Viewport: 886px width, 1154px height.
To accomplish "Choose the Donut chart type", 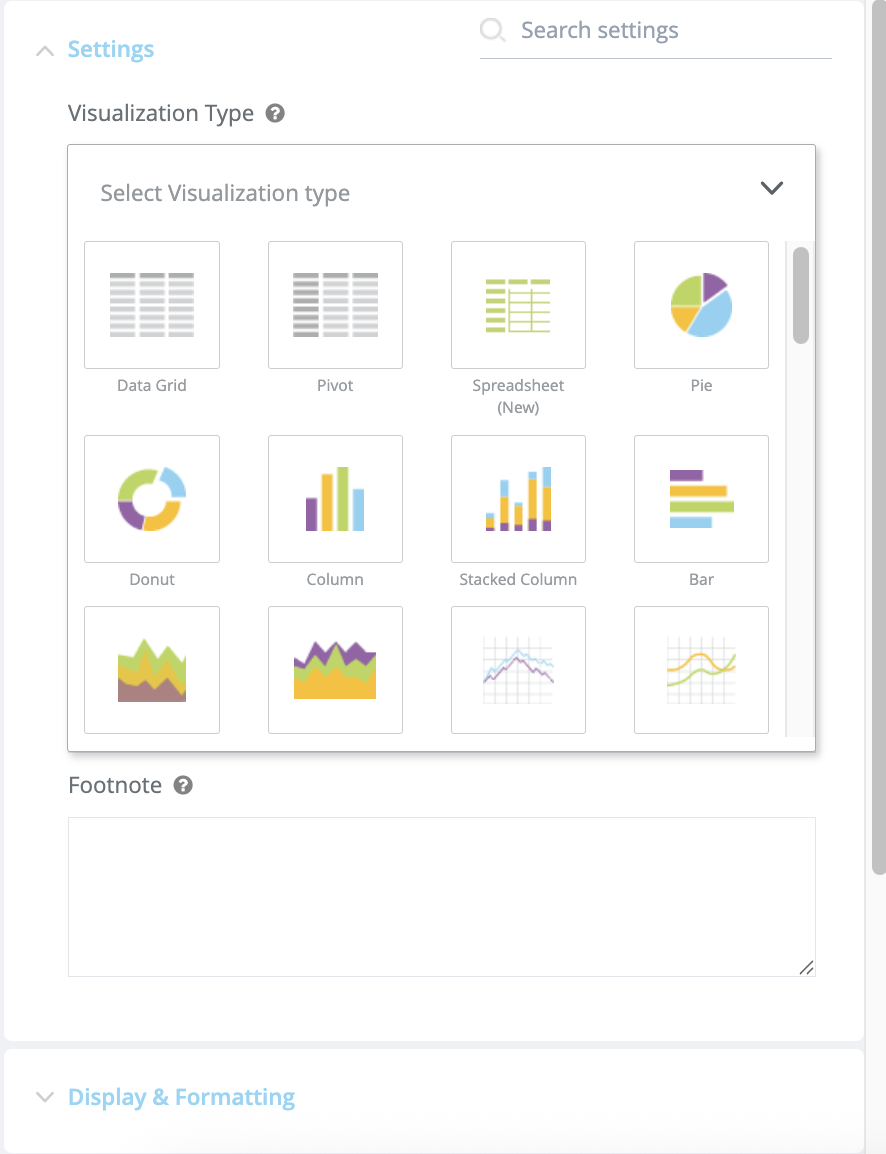I will point(152,499).
